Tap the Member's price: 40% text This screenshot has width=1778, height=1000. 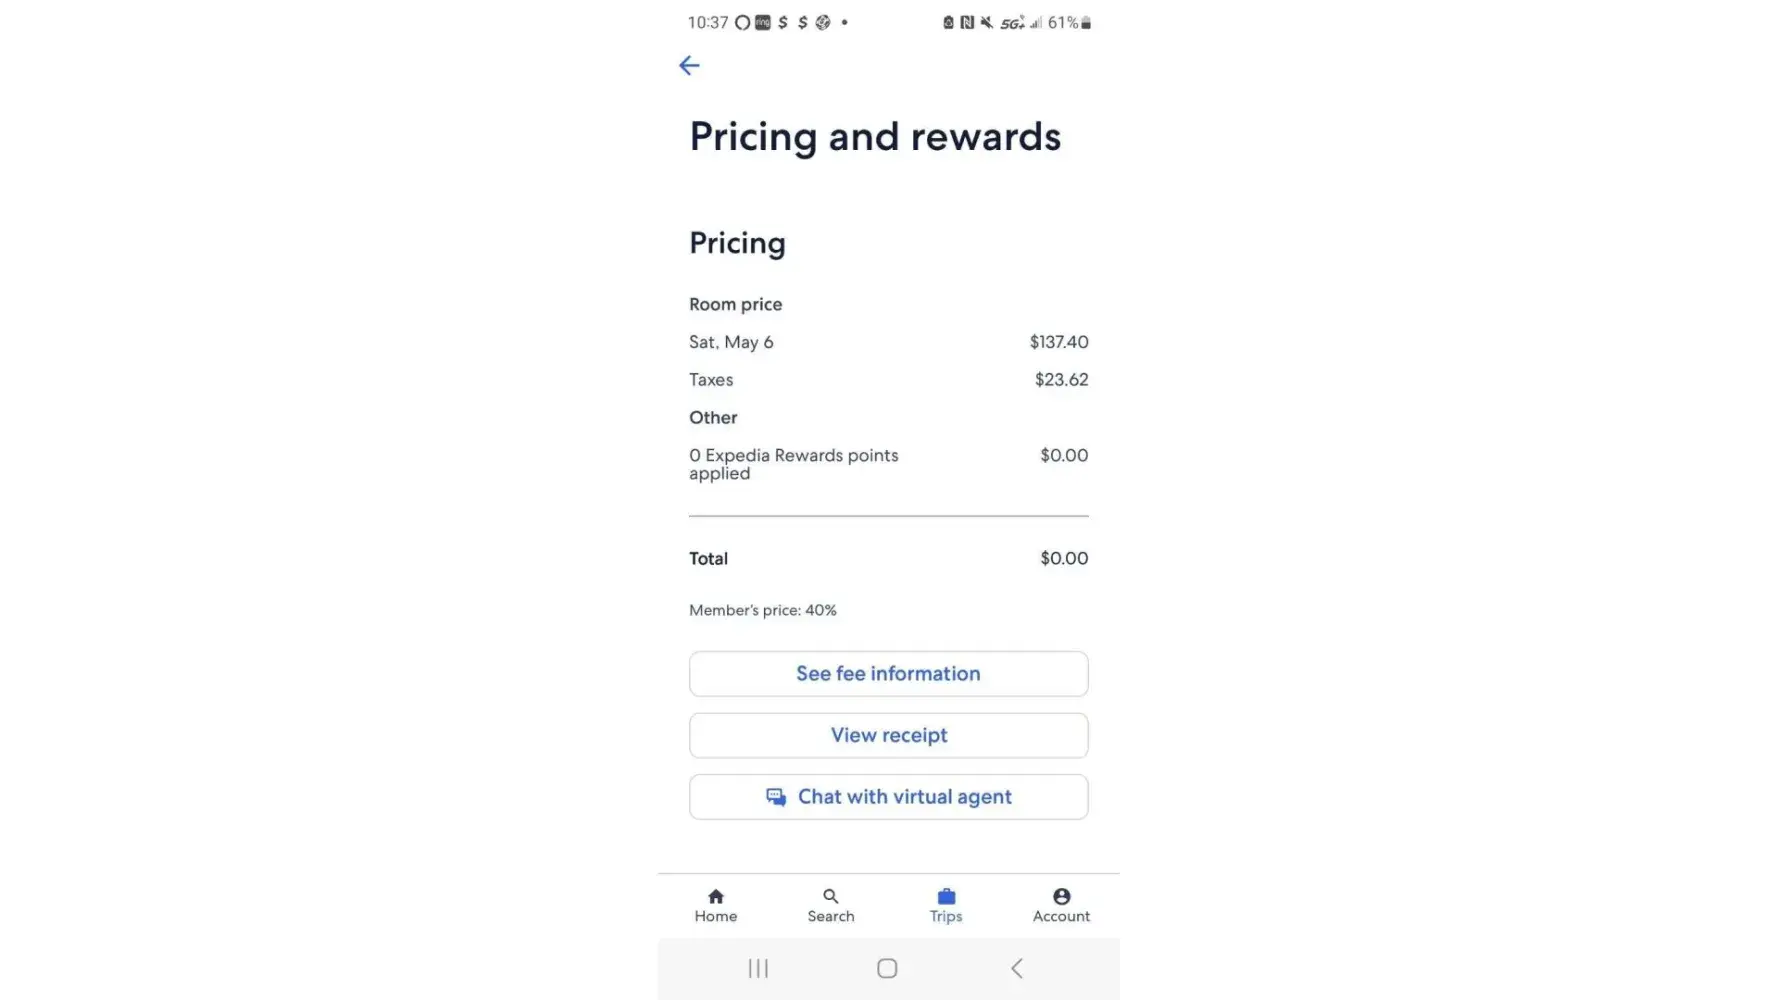[763, 610]
